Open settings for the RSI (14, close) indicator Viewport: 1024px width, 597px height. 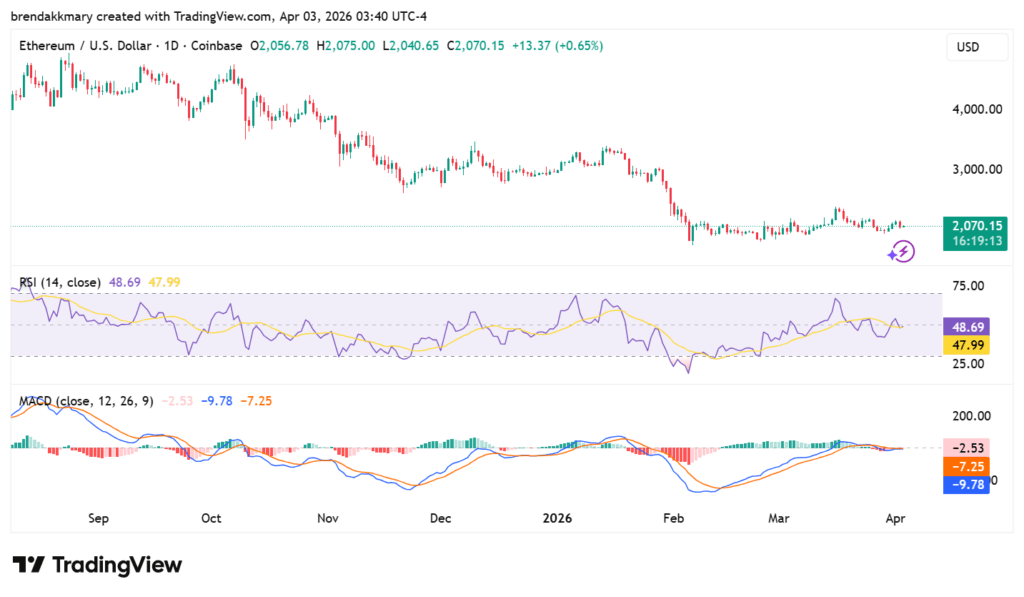[x=58, y=282]
